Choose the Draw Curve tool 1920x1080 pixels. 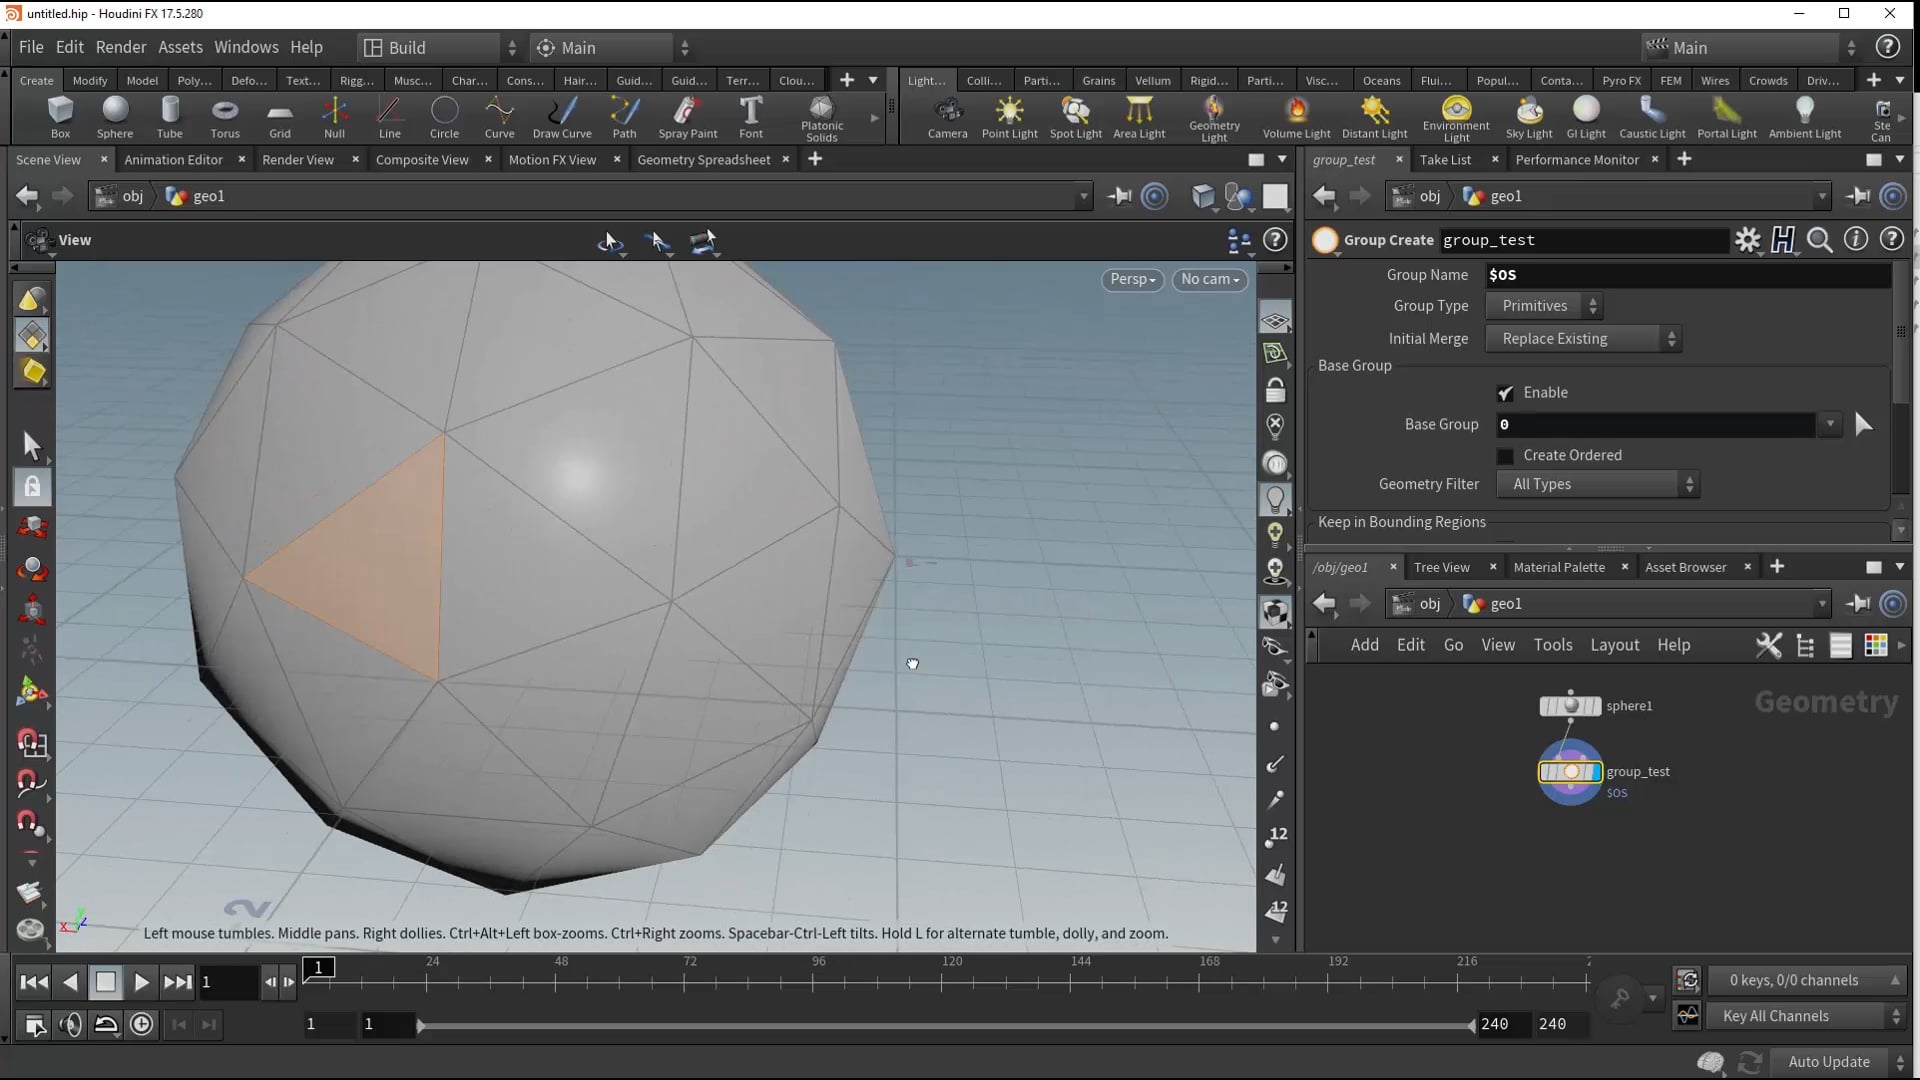point(562,117)
